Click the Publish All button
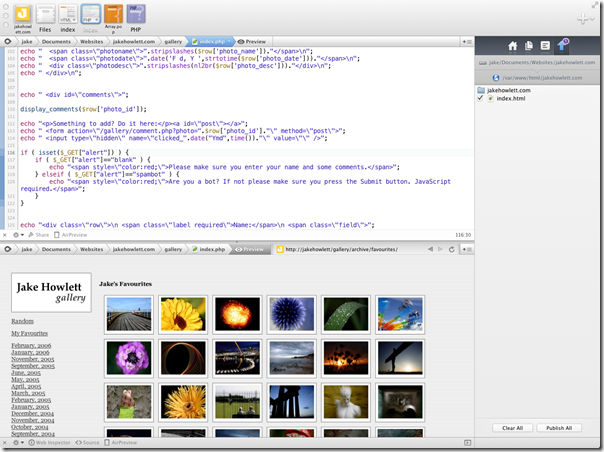 point(559,428)
